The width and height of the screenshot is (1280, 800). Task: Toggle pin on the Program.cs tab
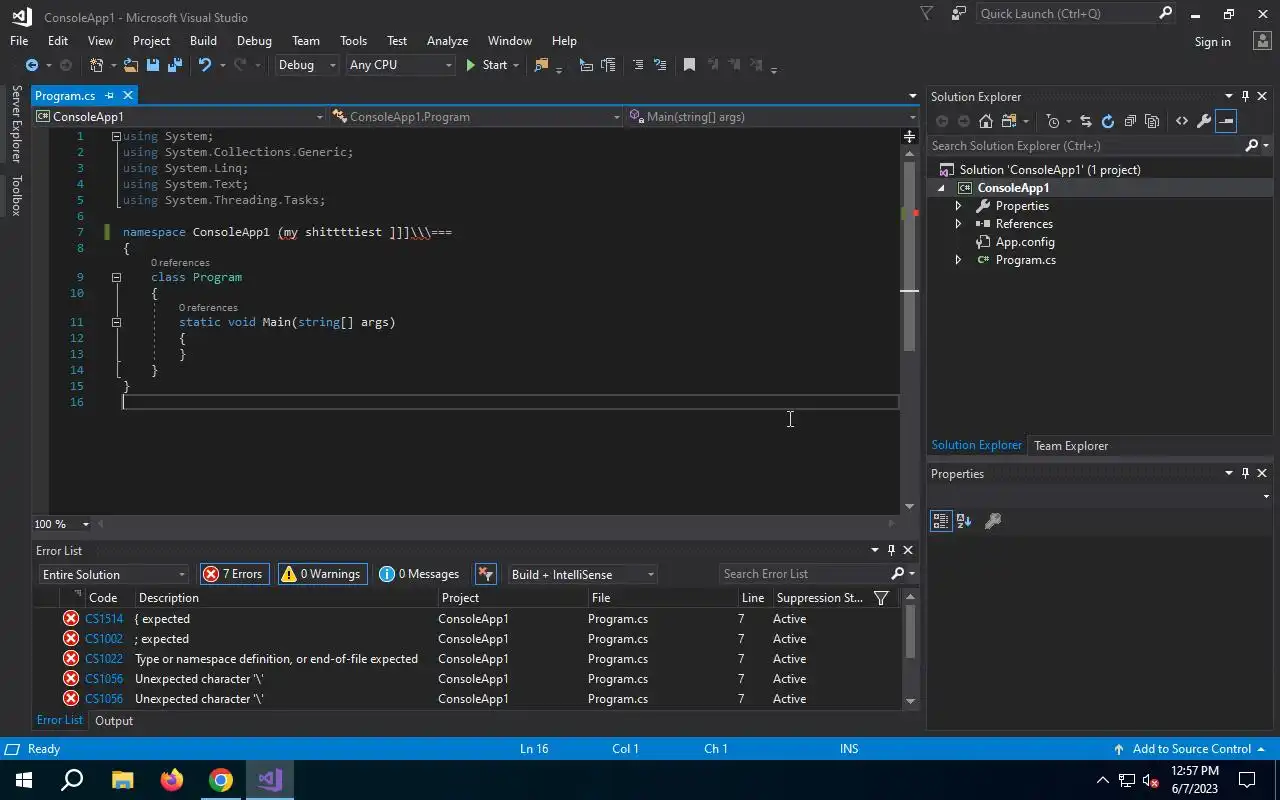tap(110, 96)
